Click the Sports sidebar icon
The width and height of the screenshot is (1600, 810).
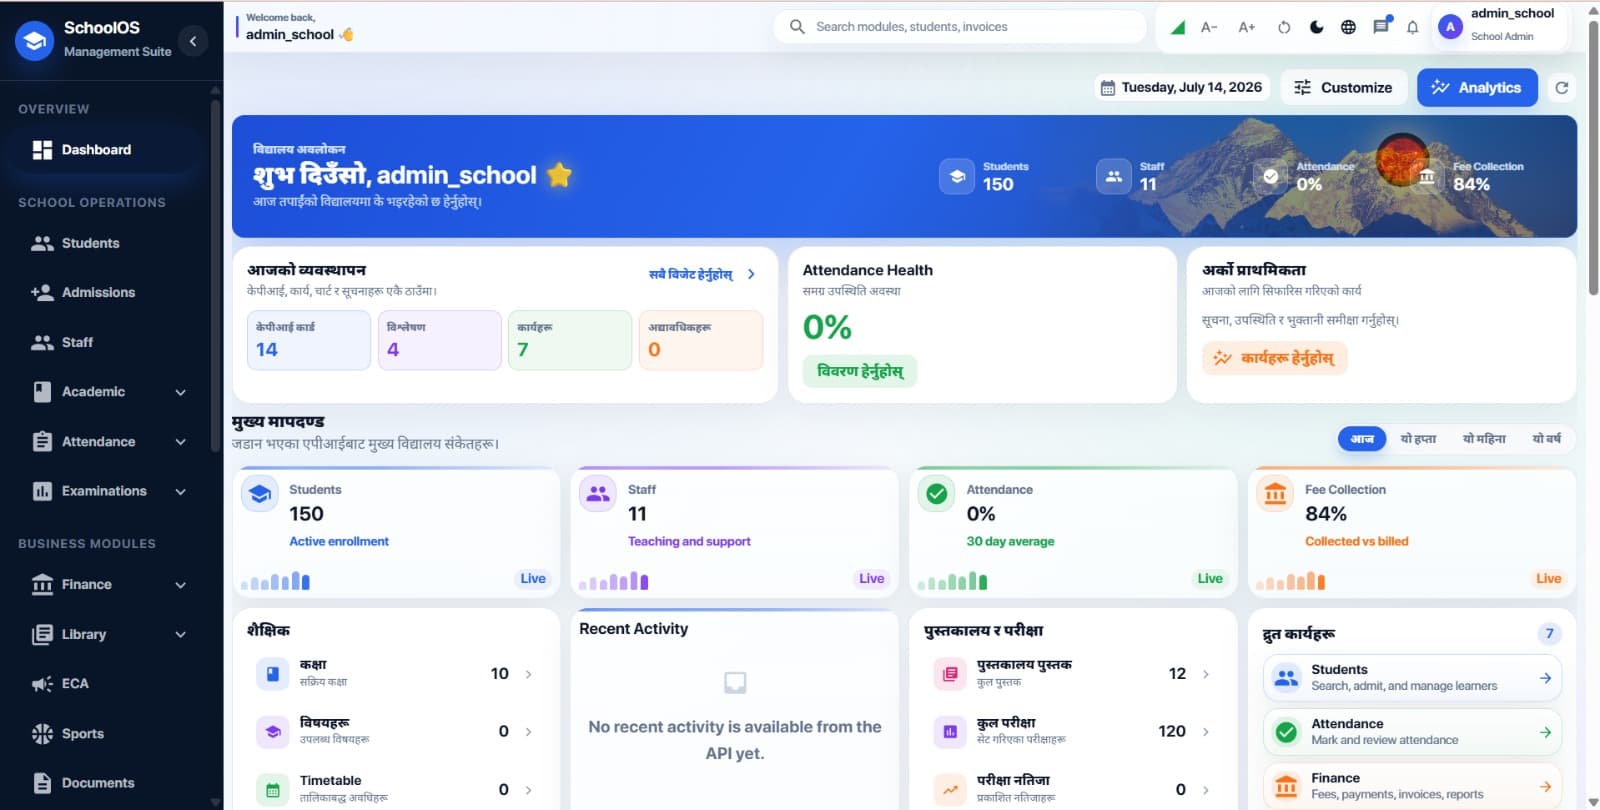tap(42, 734)
